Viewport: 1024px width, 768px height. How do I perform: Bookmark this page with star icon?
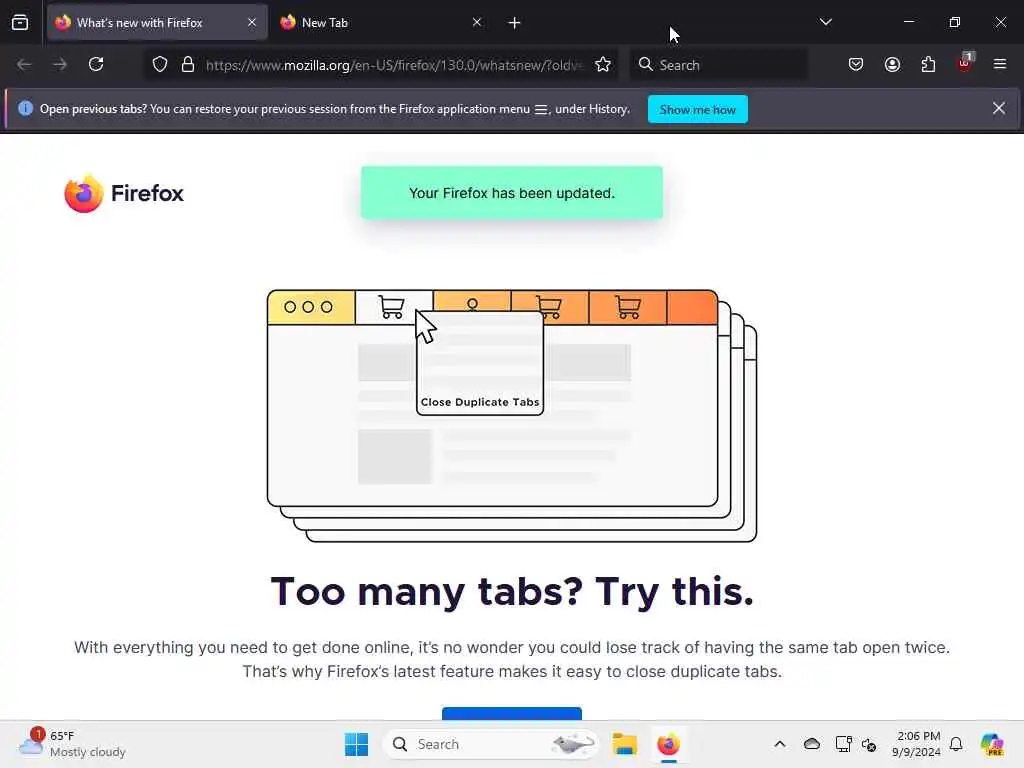tap(603, 65)
